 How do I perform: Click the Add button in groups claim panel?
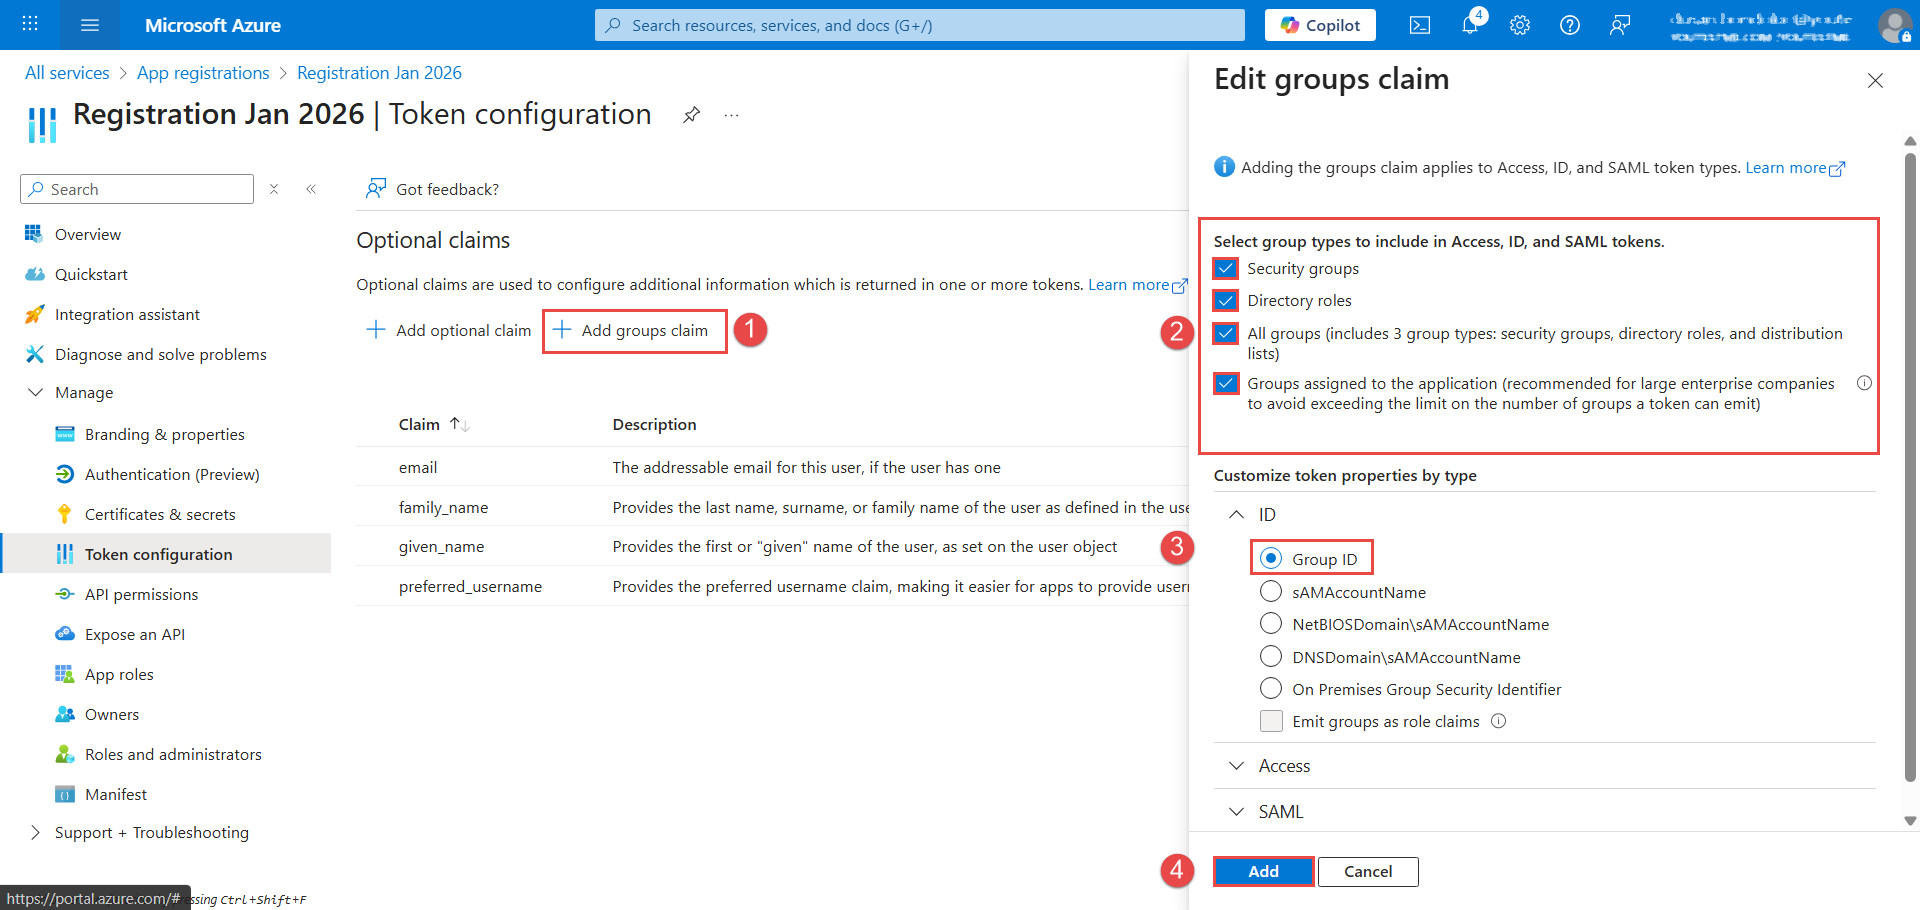[1263, 872]
